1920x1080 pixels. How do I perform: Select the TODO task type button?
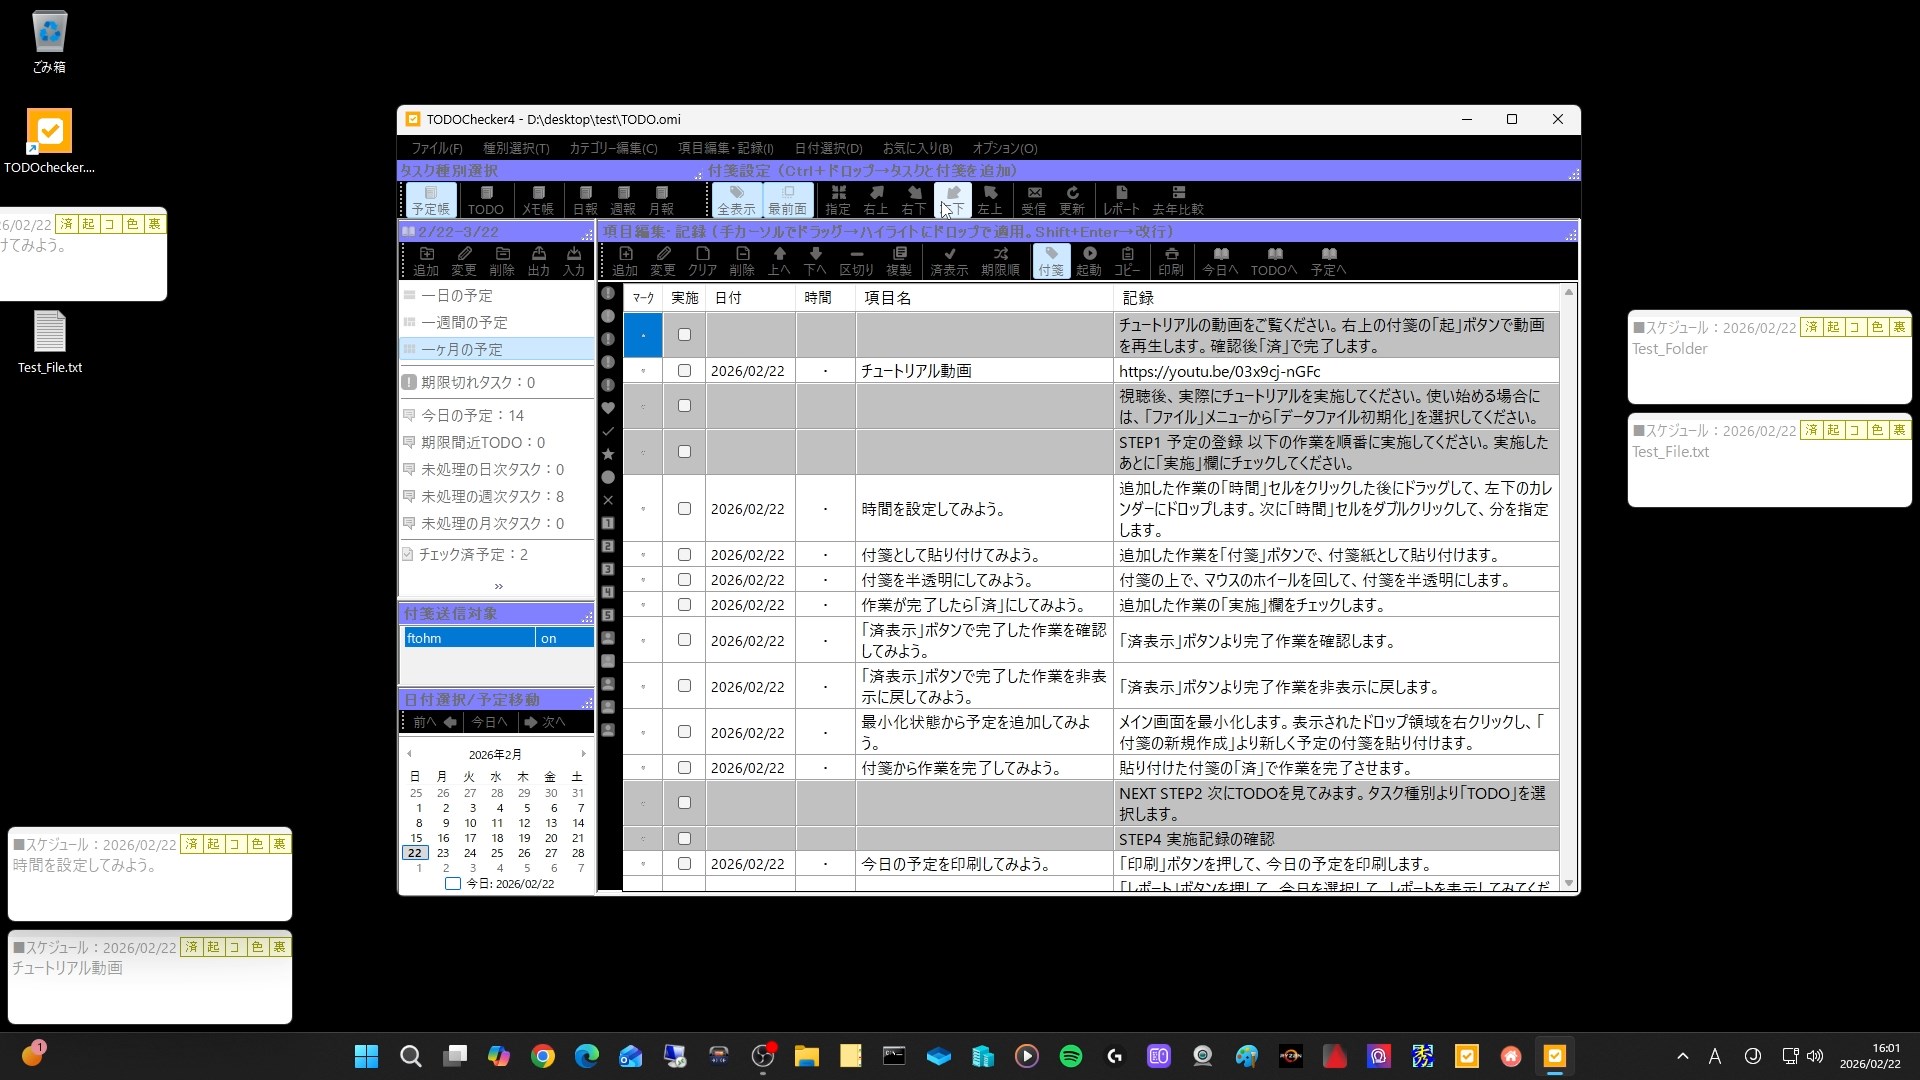coord(485,199)
